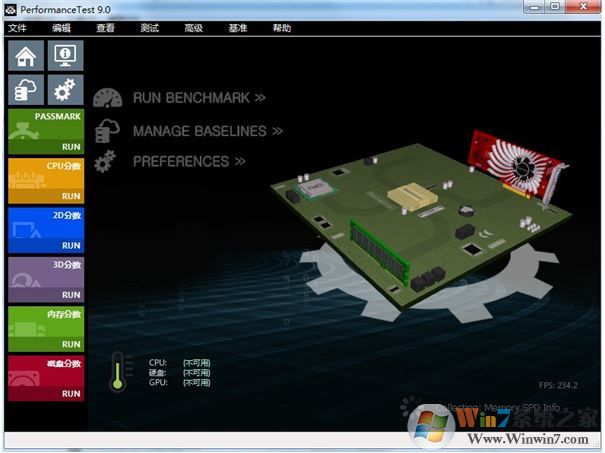
Task: Click the gear icon beside PREFERENCES
Action: click(x=106, y=161)
